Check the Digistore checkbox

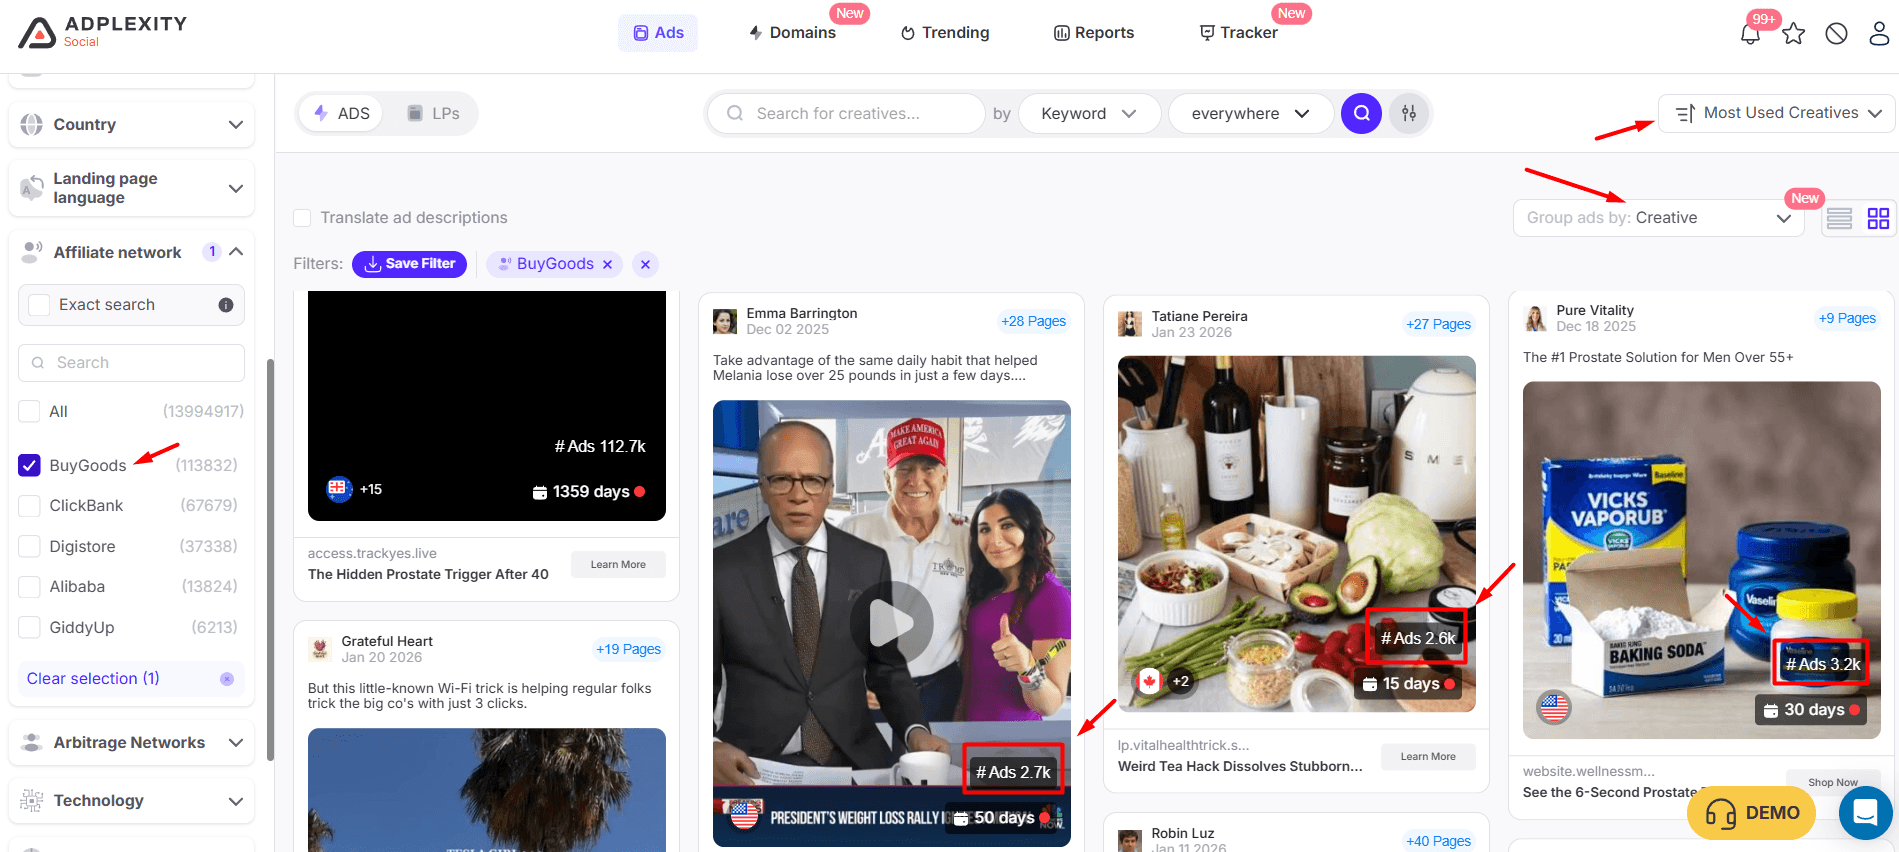(x=30, y=546)
